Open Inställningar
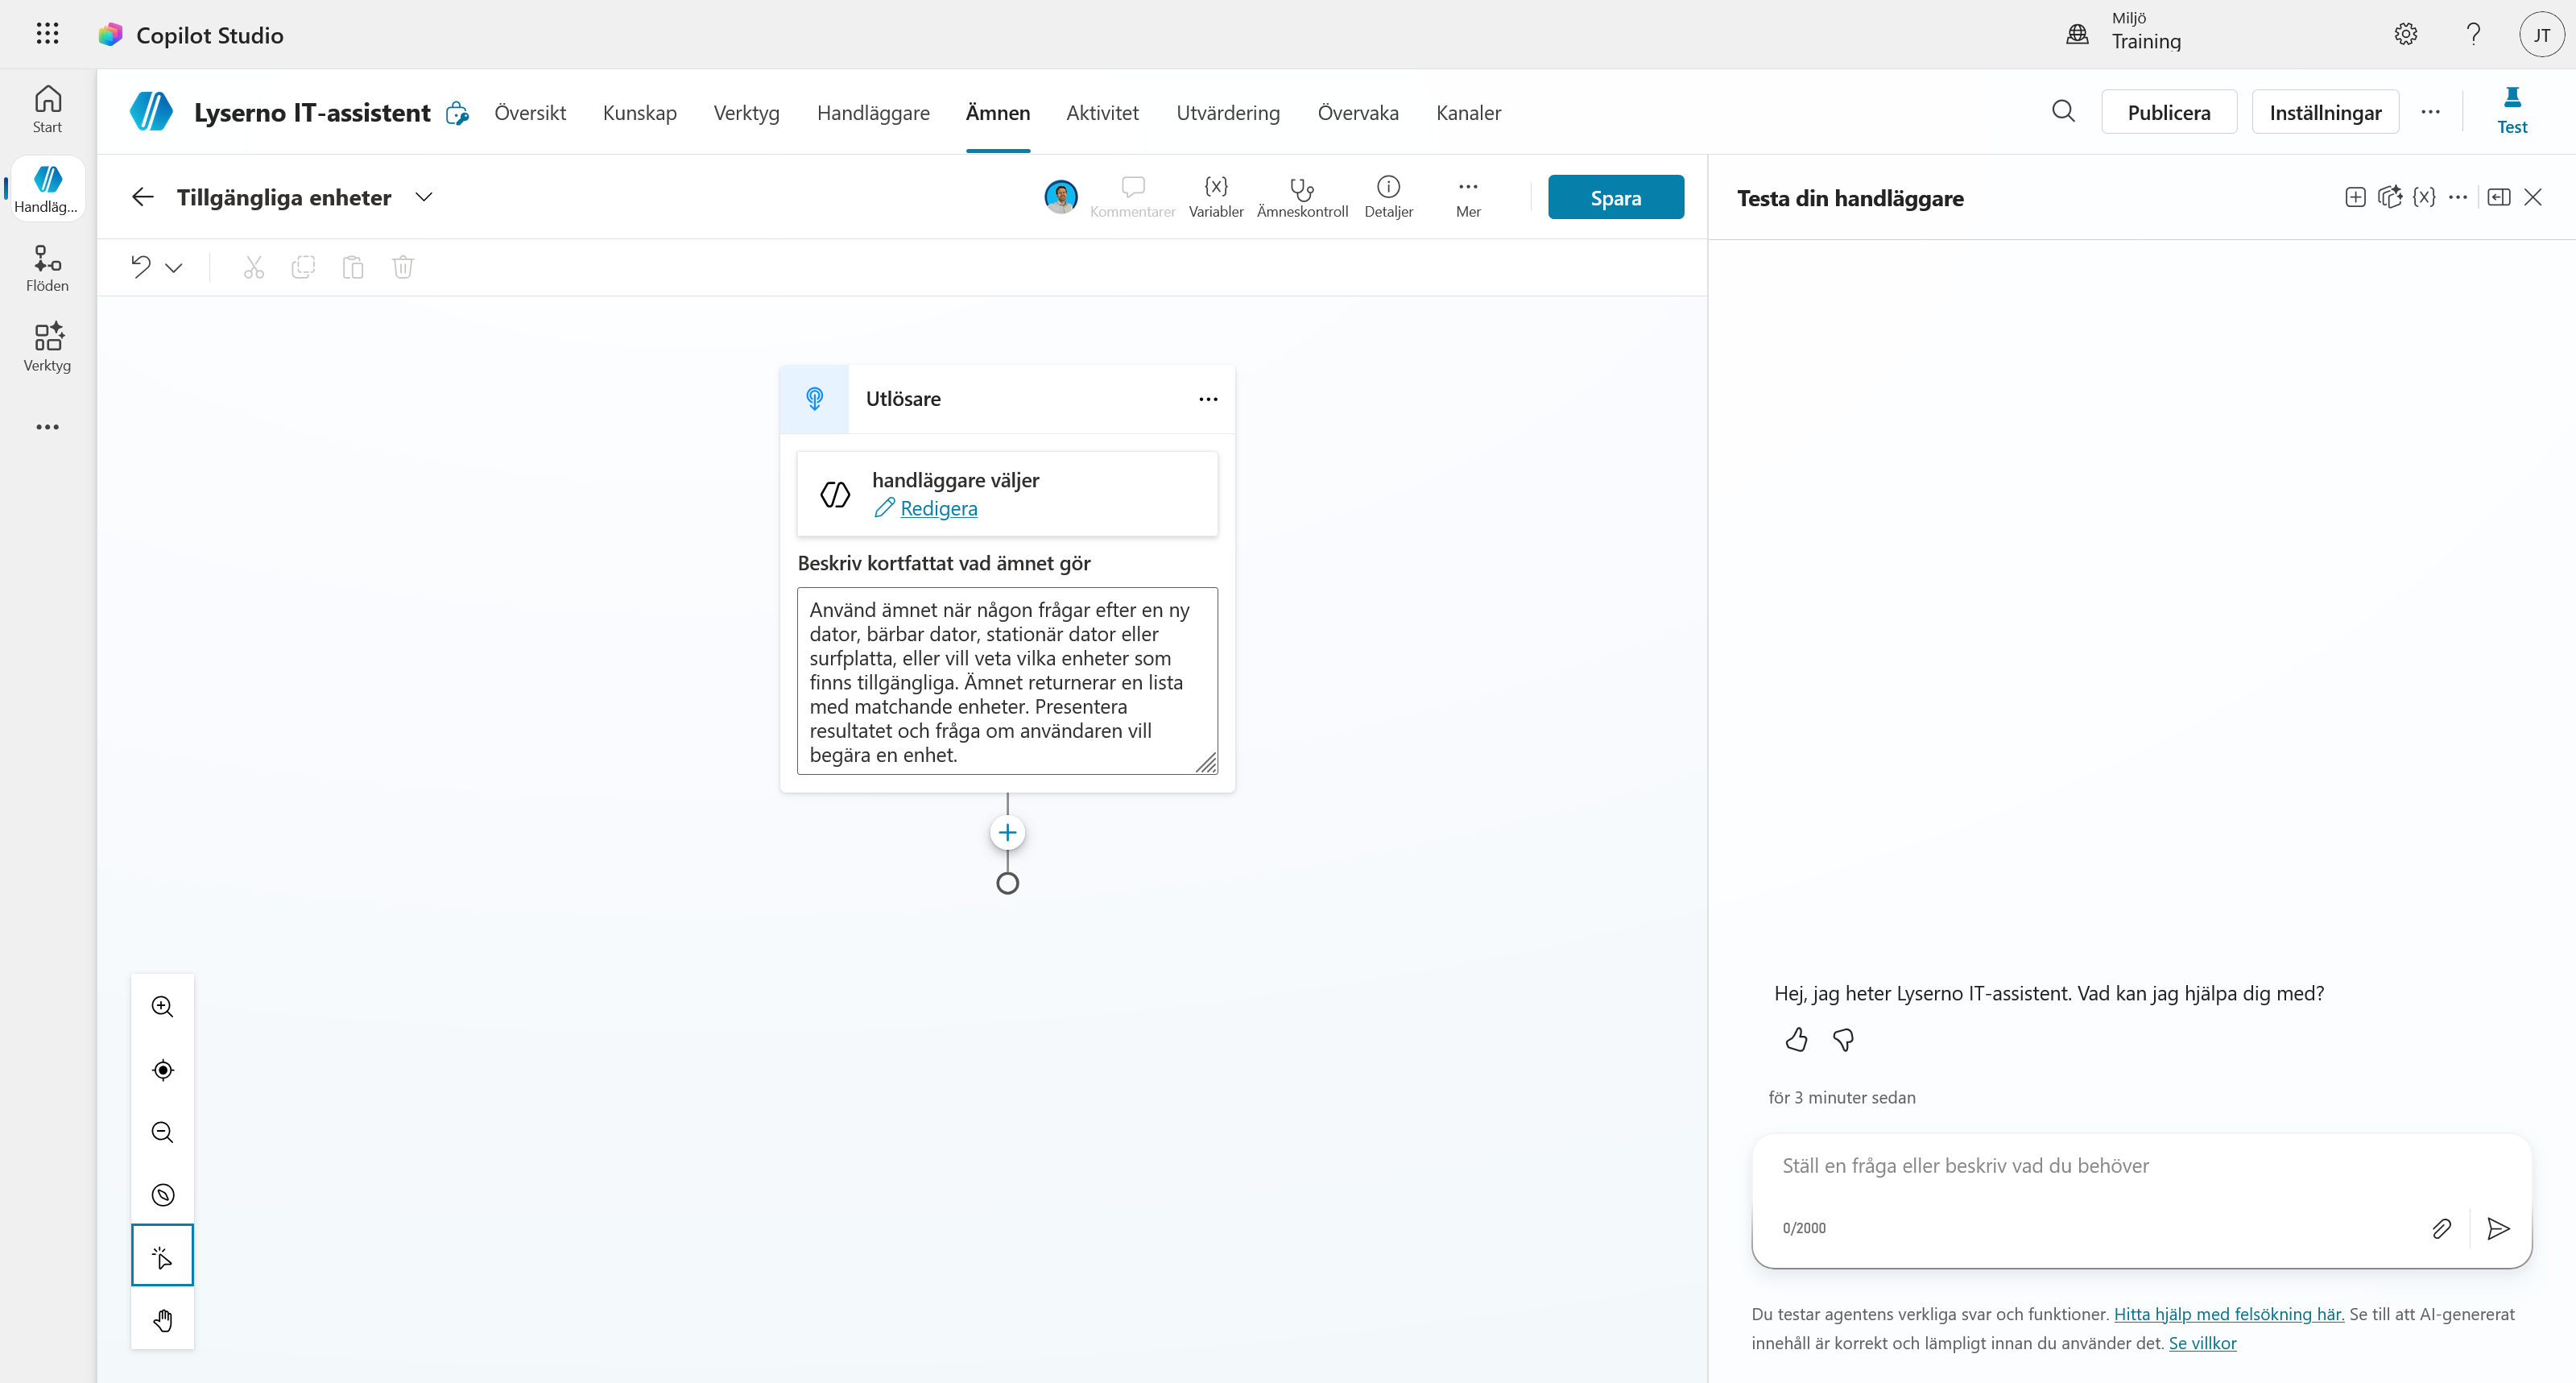 [2325, 112]
